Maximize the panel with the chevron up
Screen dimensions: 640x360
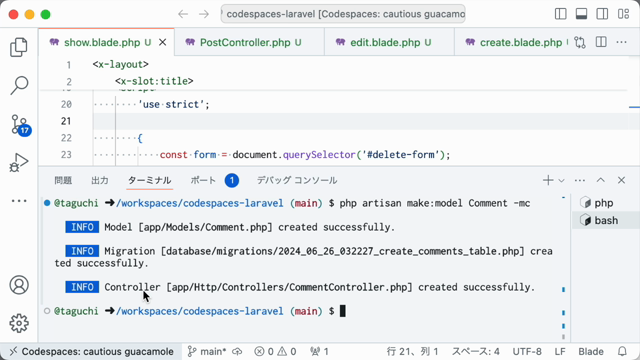point(600,180)
